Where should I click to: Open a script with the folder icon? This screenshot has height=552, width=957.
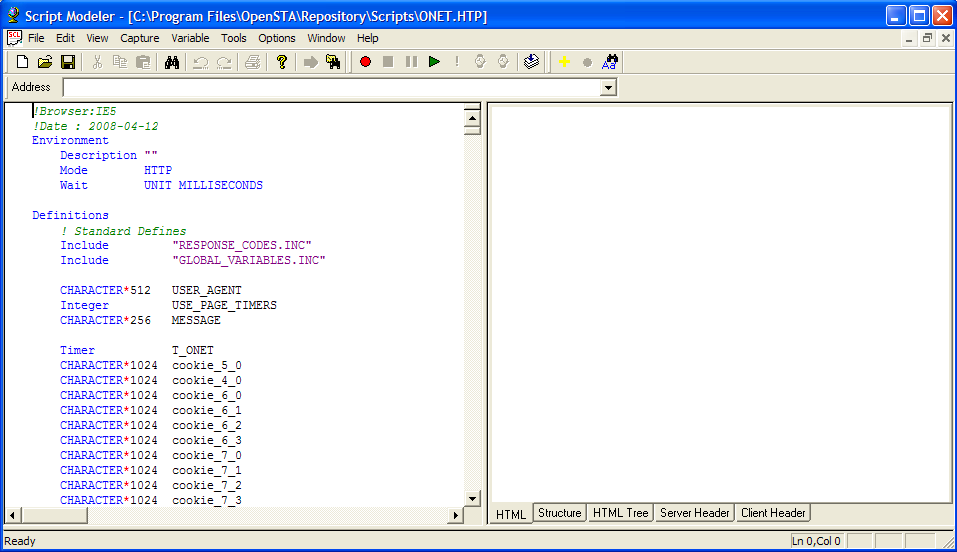[x=45, y=62]
